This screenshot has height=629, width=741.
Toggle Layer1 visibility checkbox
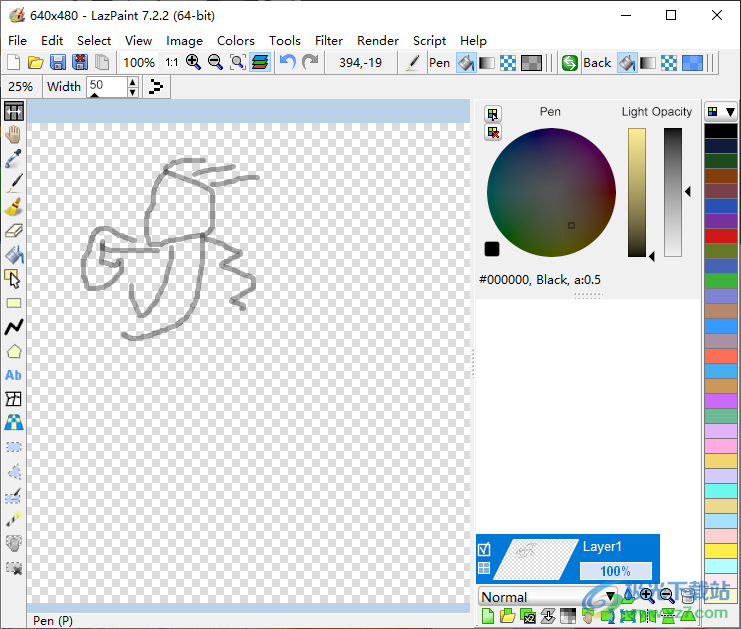pos(484,549)
